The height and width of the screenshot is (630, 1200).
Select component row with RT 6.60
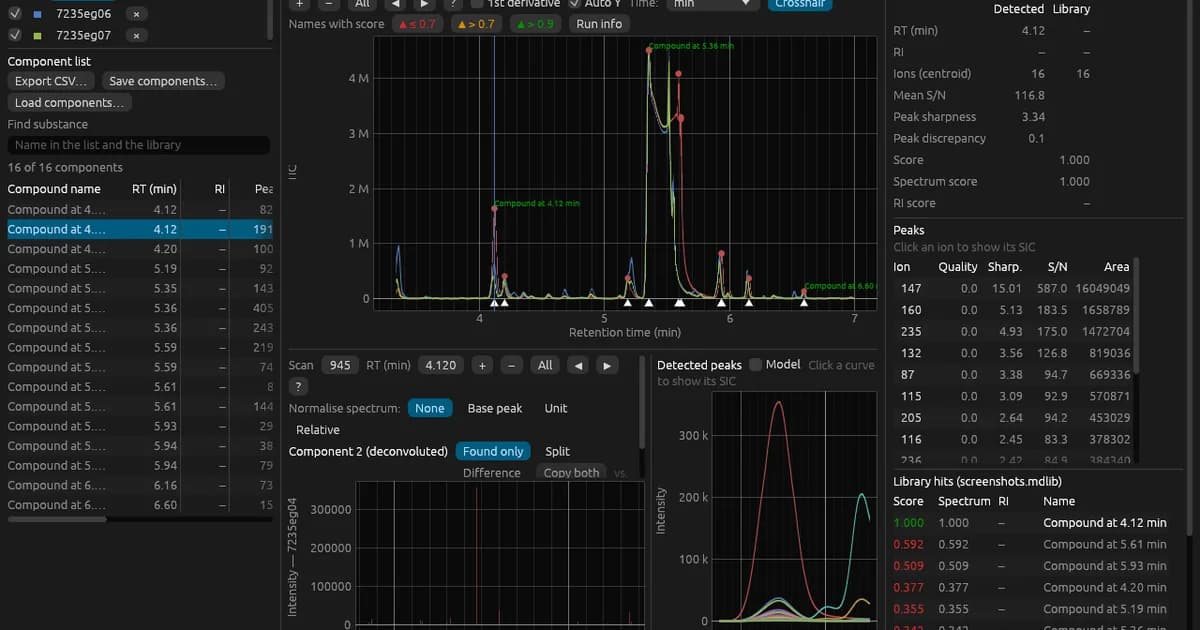click(140, 505)
